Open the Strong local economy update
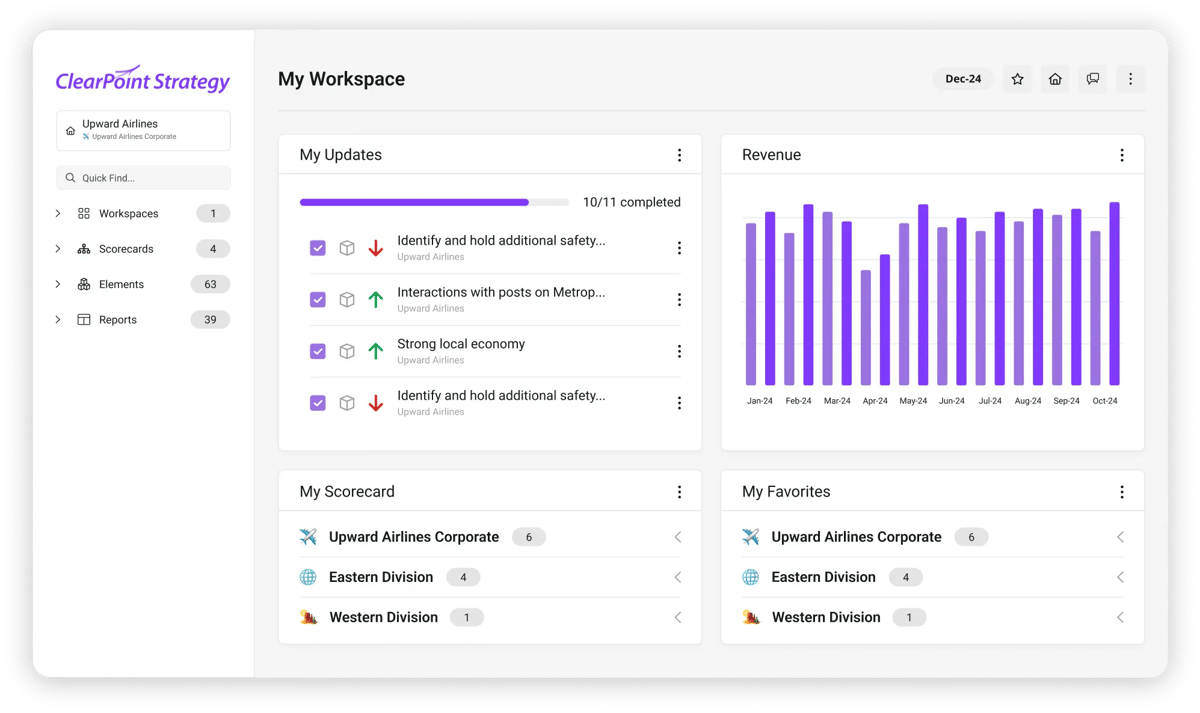This screenshot has width=1200, height=713. click(461, 344)
